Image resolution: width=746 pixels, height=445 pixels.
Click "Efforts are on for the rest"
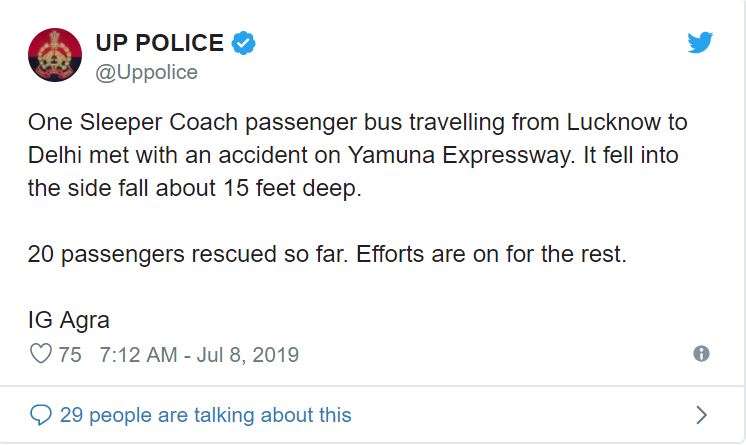pos(491,254)
